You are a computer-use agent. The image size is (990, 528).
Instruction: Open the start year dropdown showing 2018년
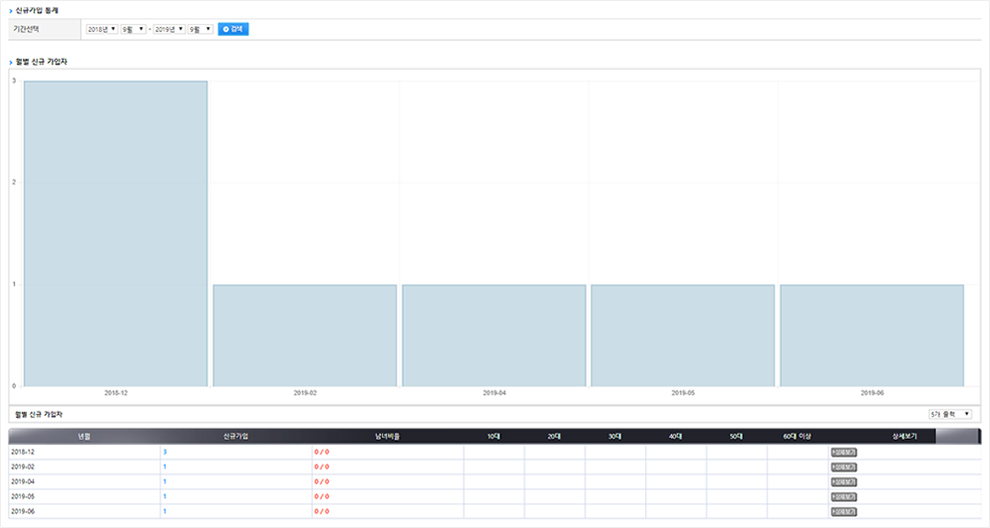click(102, 29)
